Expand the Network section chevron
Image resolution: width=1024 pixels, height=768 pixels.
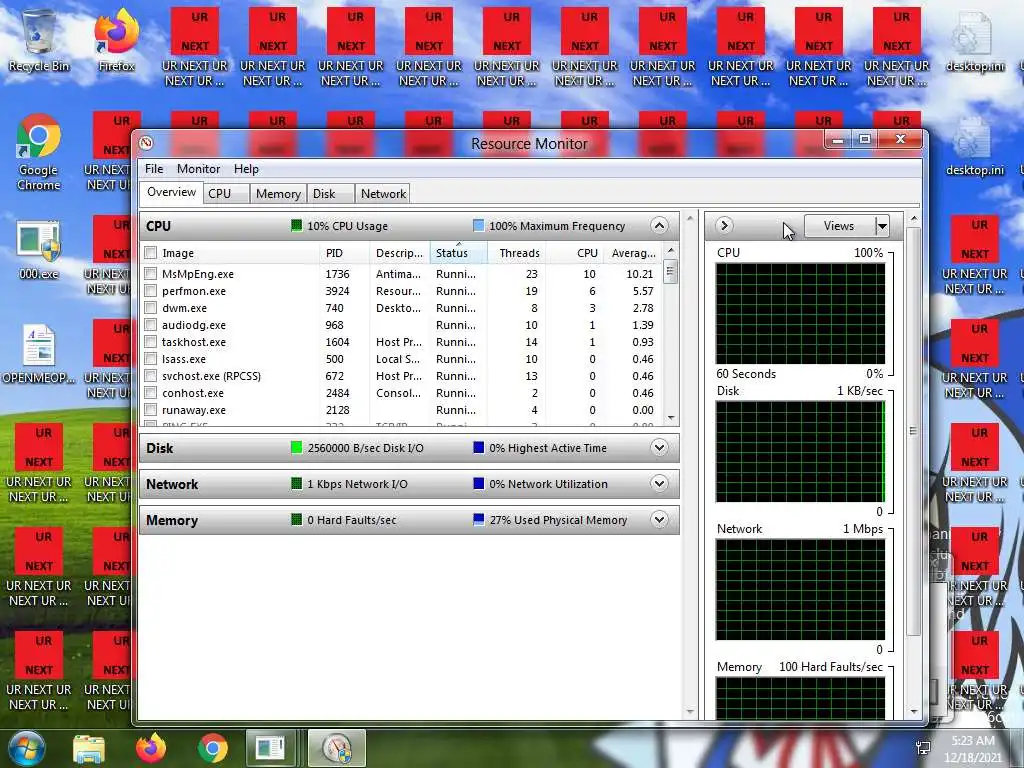click(x=660, y=483)
